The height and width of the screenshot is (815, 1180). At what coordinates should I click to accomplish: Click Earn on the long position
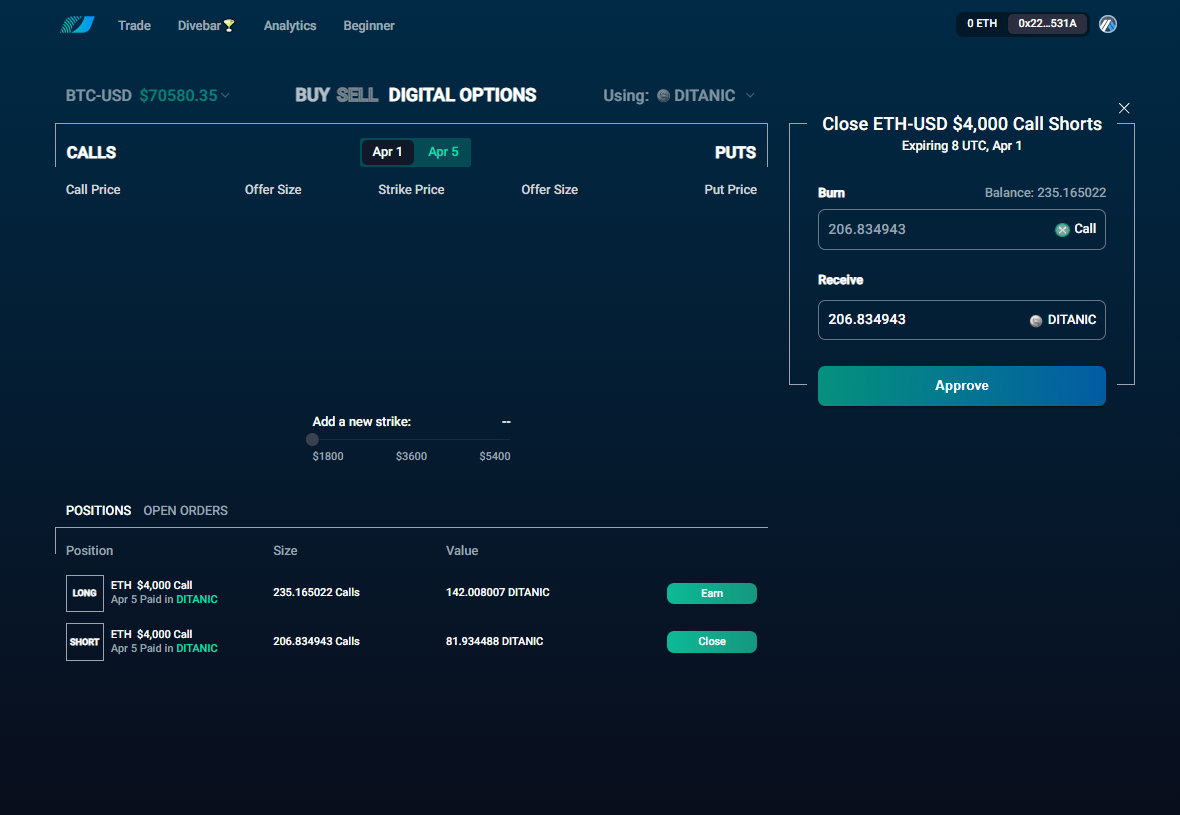point(711,593)
